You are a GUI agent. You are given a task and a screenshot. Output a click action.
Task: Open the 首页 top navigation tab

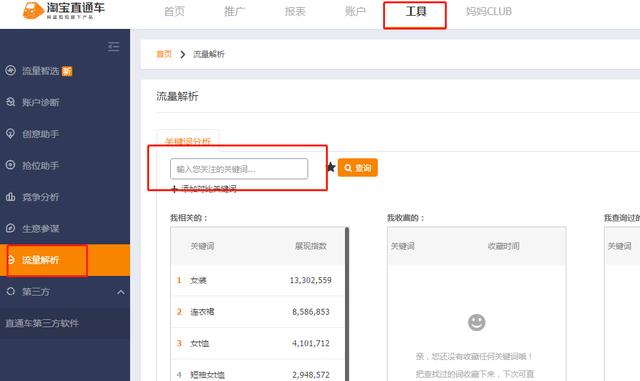coord(174,11)
